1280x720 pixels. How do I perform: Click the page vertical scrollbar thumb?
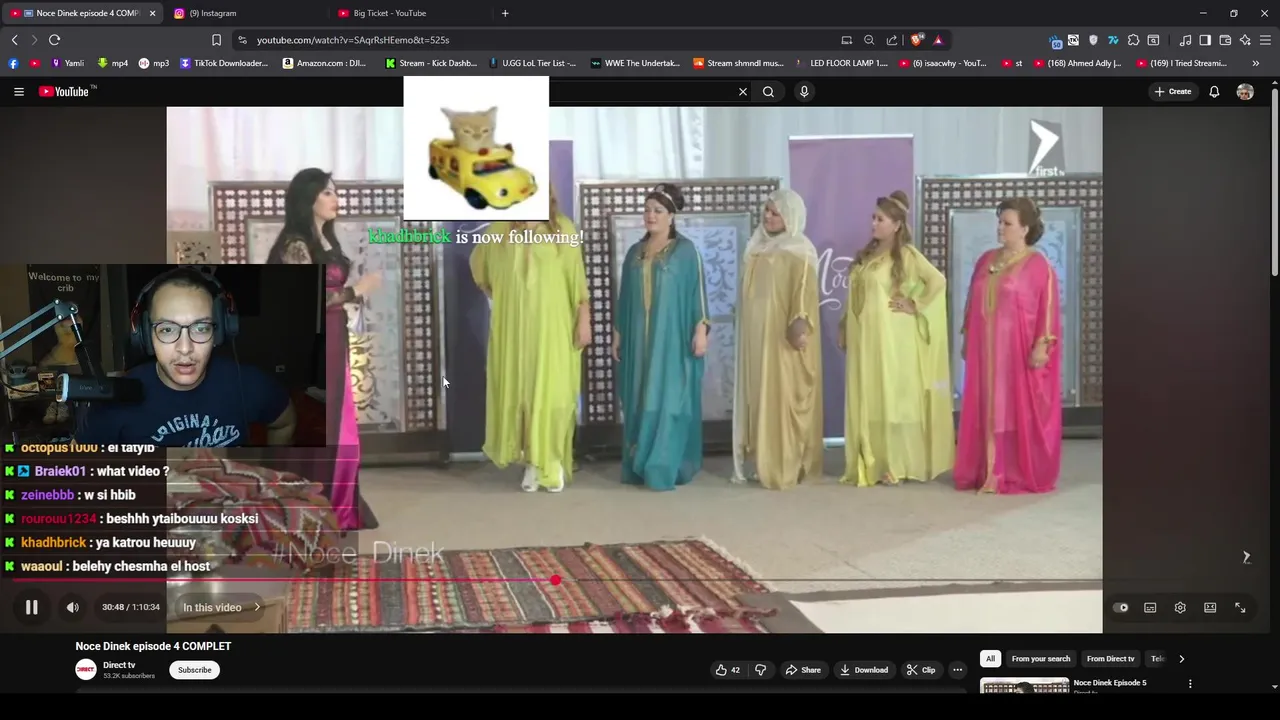(1274, 180)
